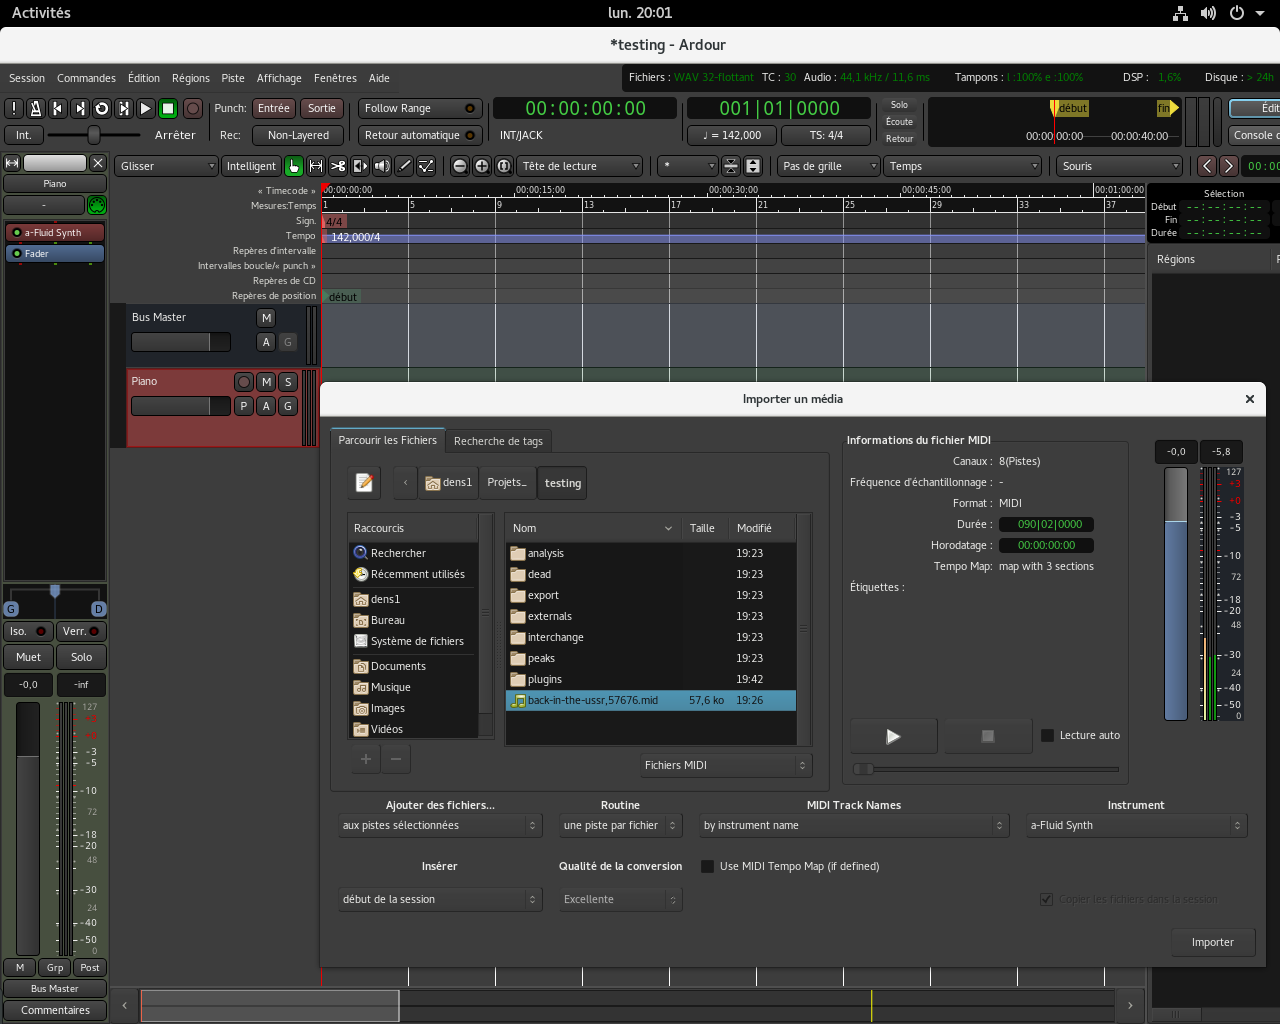The image size is (1280, 1024).
Task: Toggle the metronome click icon
Action: [36, 108]
